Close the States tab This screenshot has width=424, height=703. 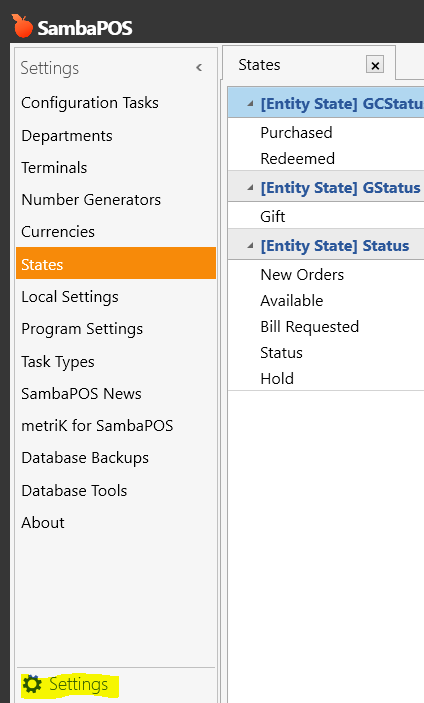click(x=375, y=65)
